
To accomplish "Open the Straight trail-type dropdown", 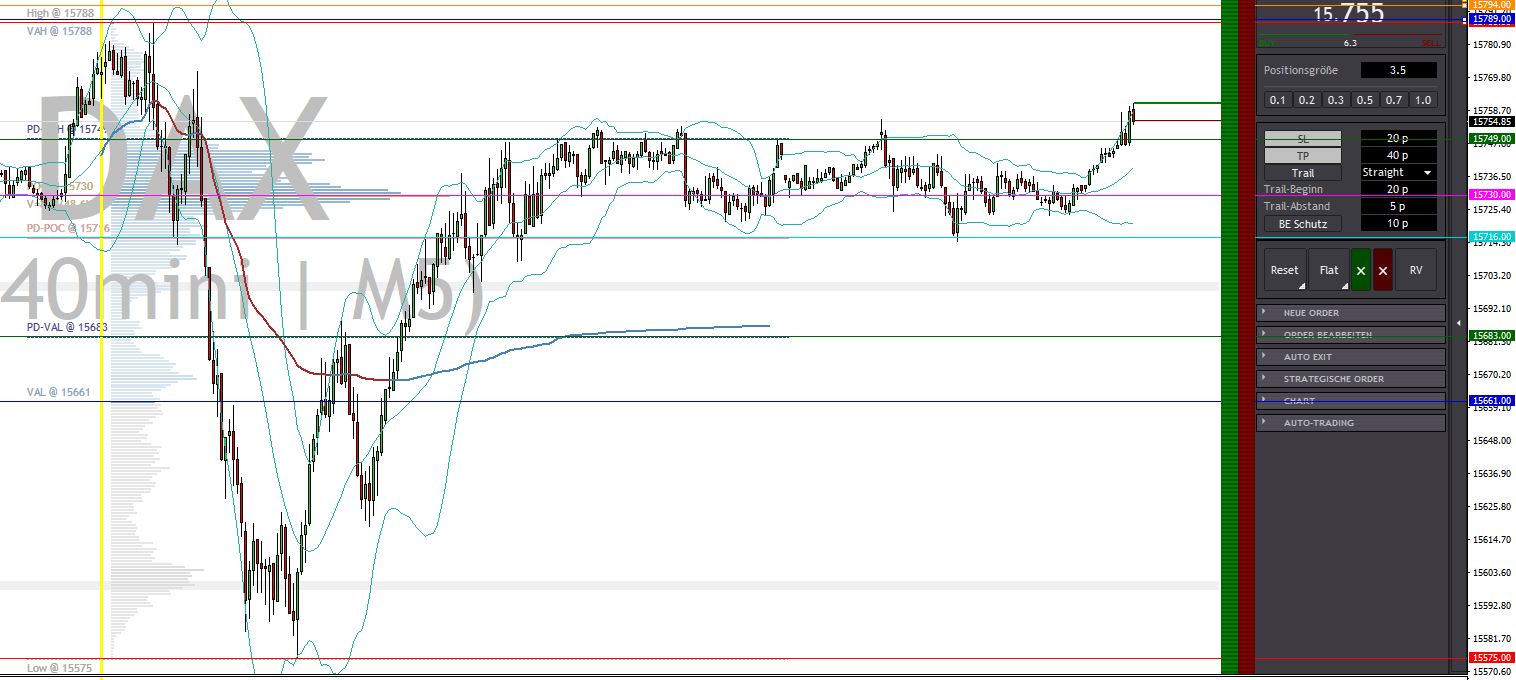I will [1397, 172].
